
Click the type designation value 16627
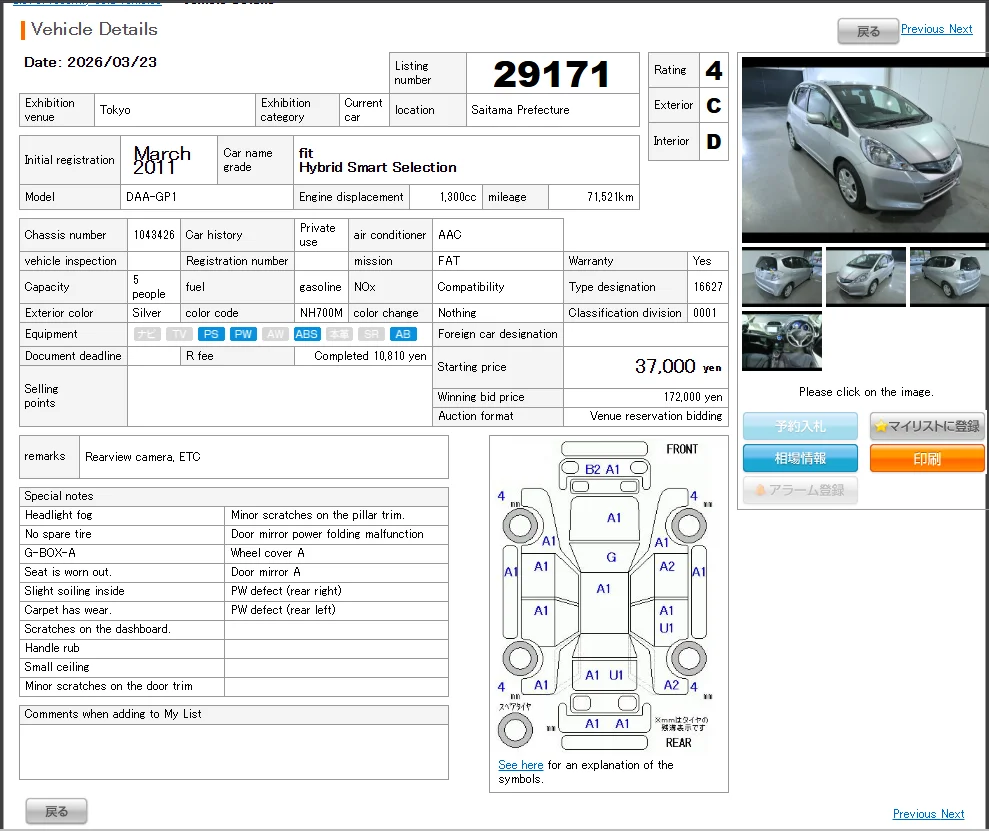click(x=708, y=287)
